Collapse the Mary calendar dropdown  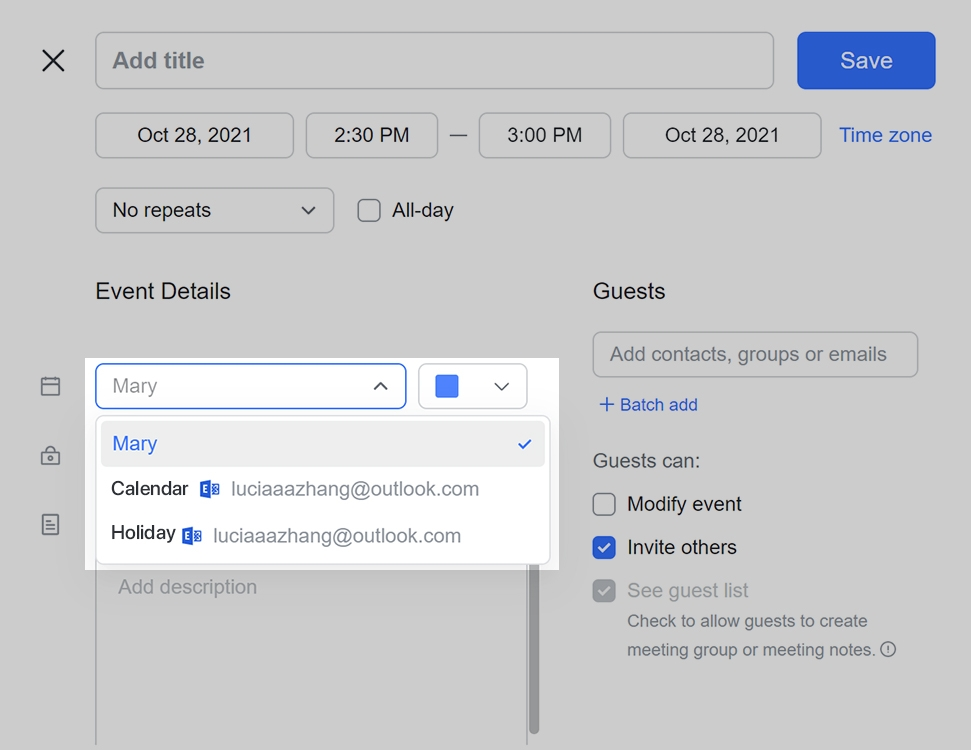[x=380, y=386]
